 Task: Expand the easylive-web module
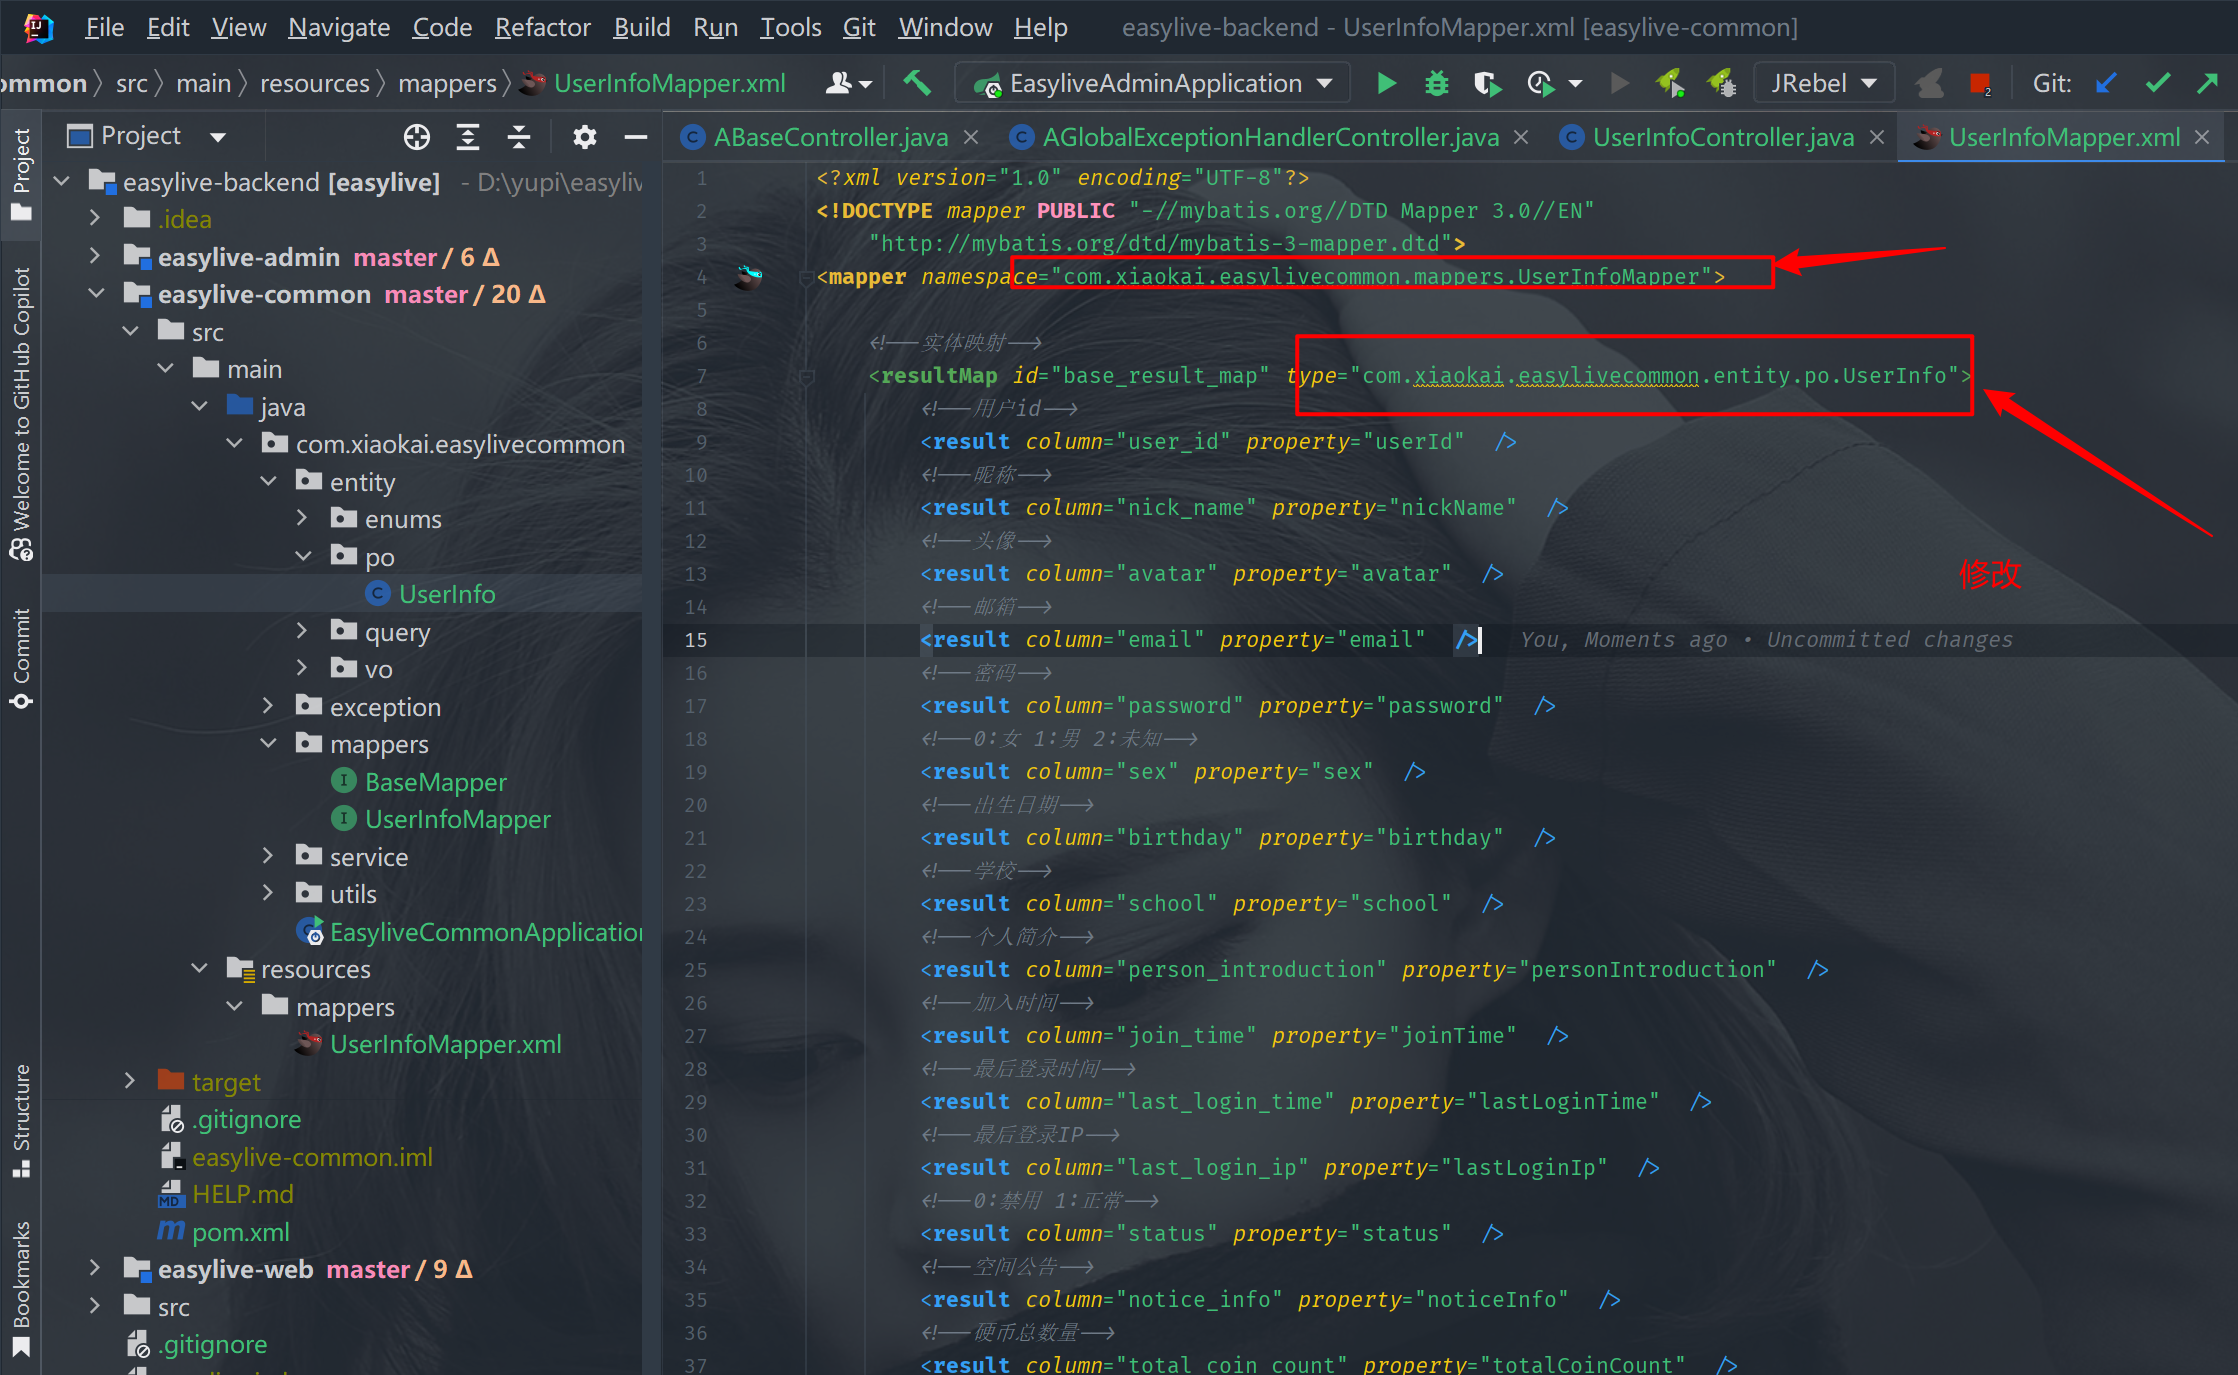tap(94, 1268)
